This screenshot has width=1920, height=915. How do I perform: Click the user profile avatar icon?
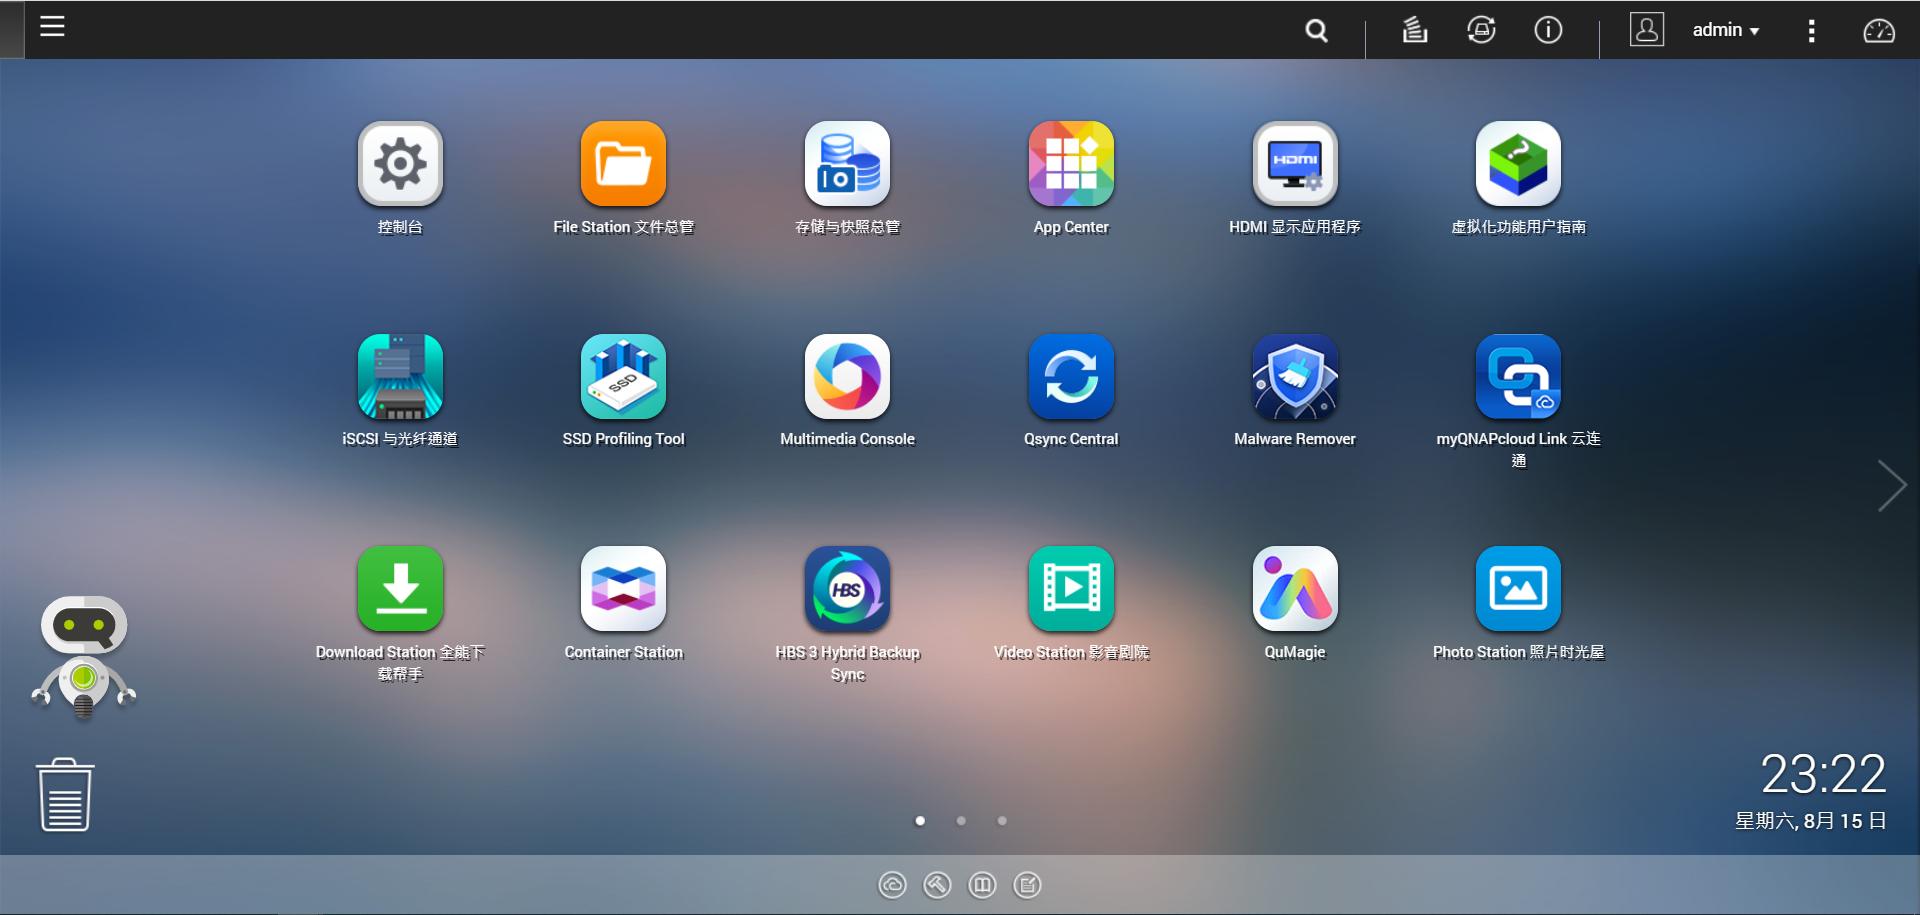coord(1647,29)
